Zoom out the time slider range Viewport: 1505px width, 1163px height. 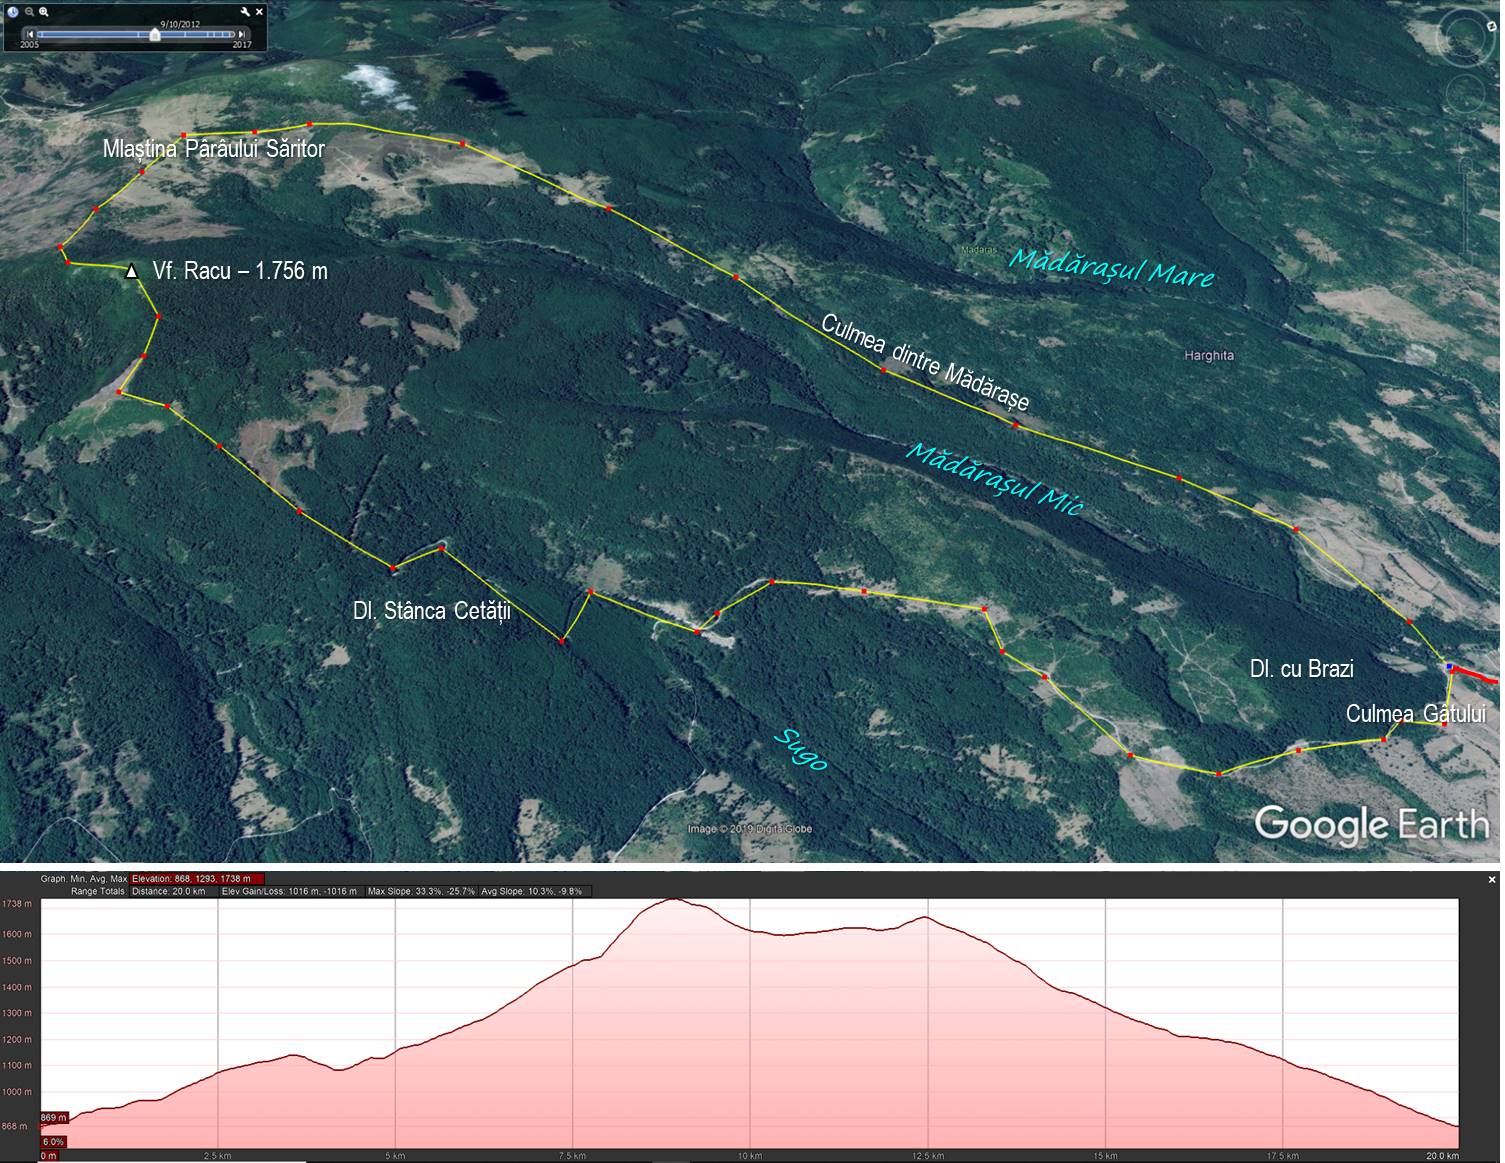coord(30,12)
